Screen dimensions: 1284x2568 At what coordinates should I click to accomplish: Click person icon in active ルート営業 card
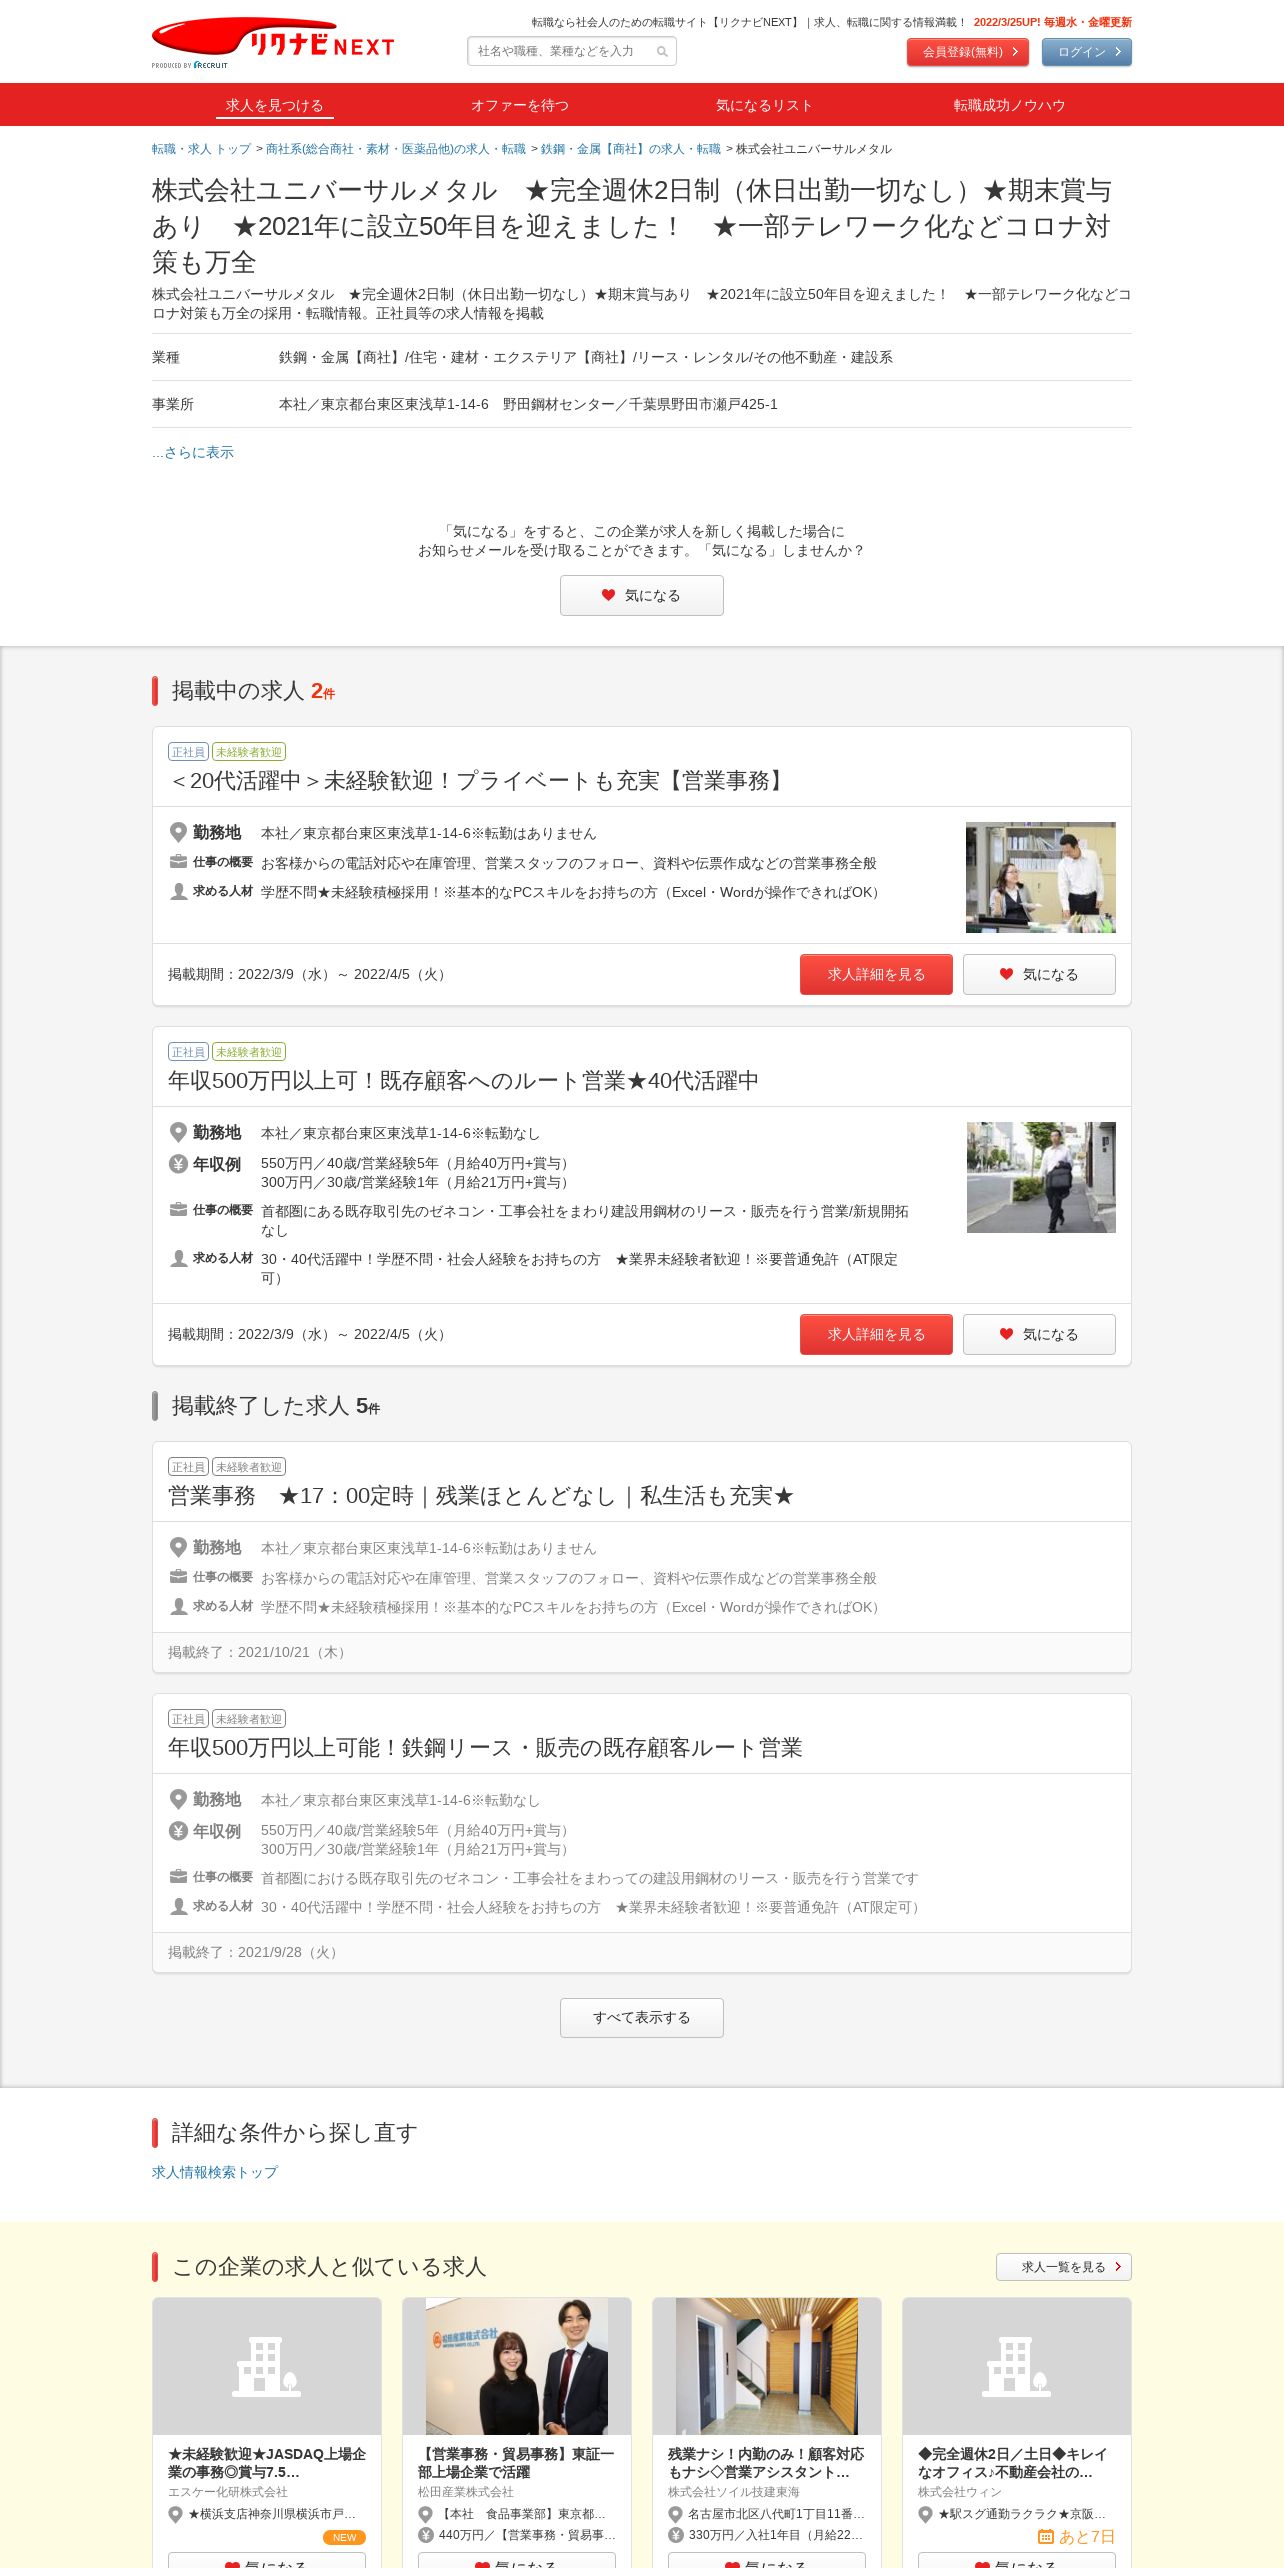pyautogui.click(x=178, y=1258)
